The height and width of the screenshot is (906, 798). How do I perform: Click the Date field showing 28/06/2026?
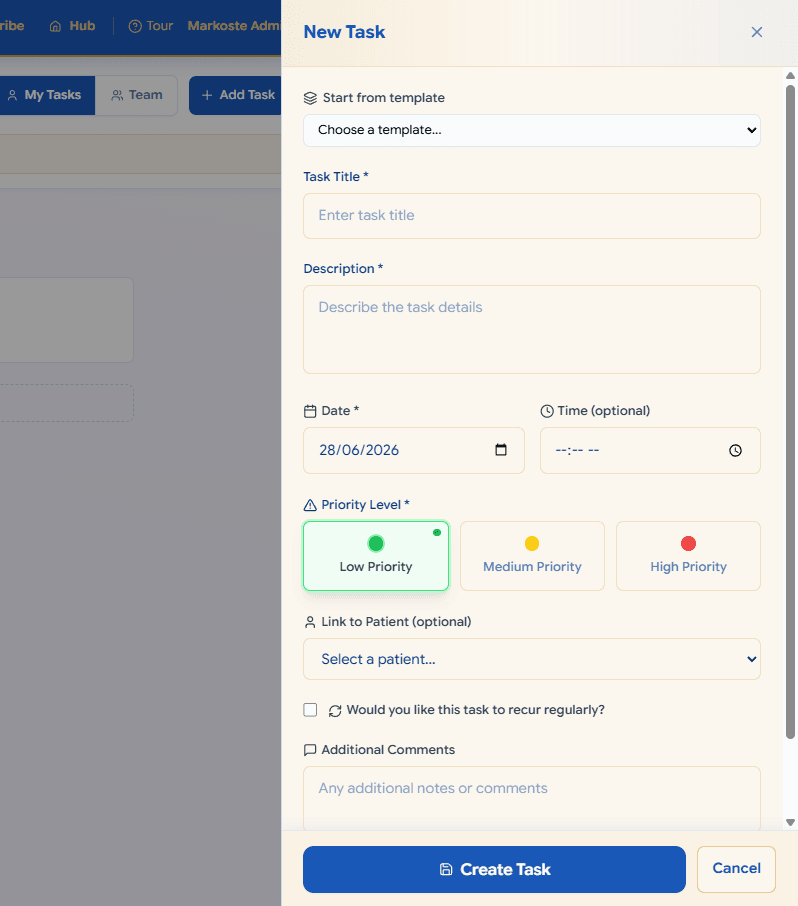tap(414, 450)
